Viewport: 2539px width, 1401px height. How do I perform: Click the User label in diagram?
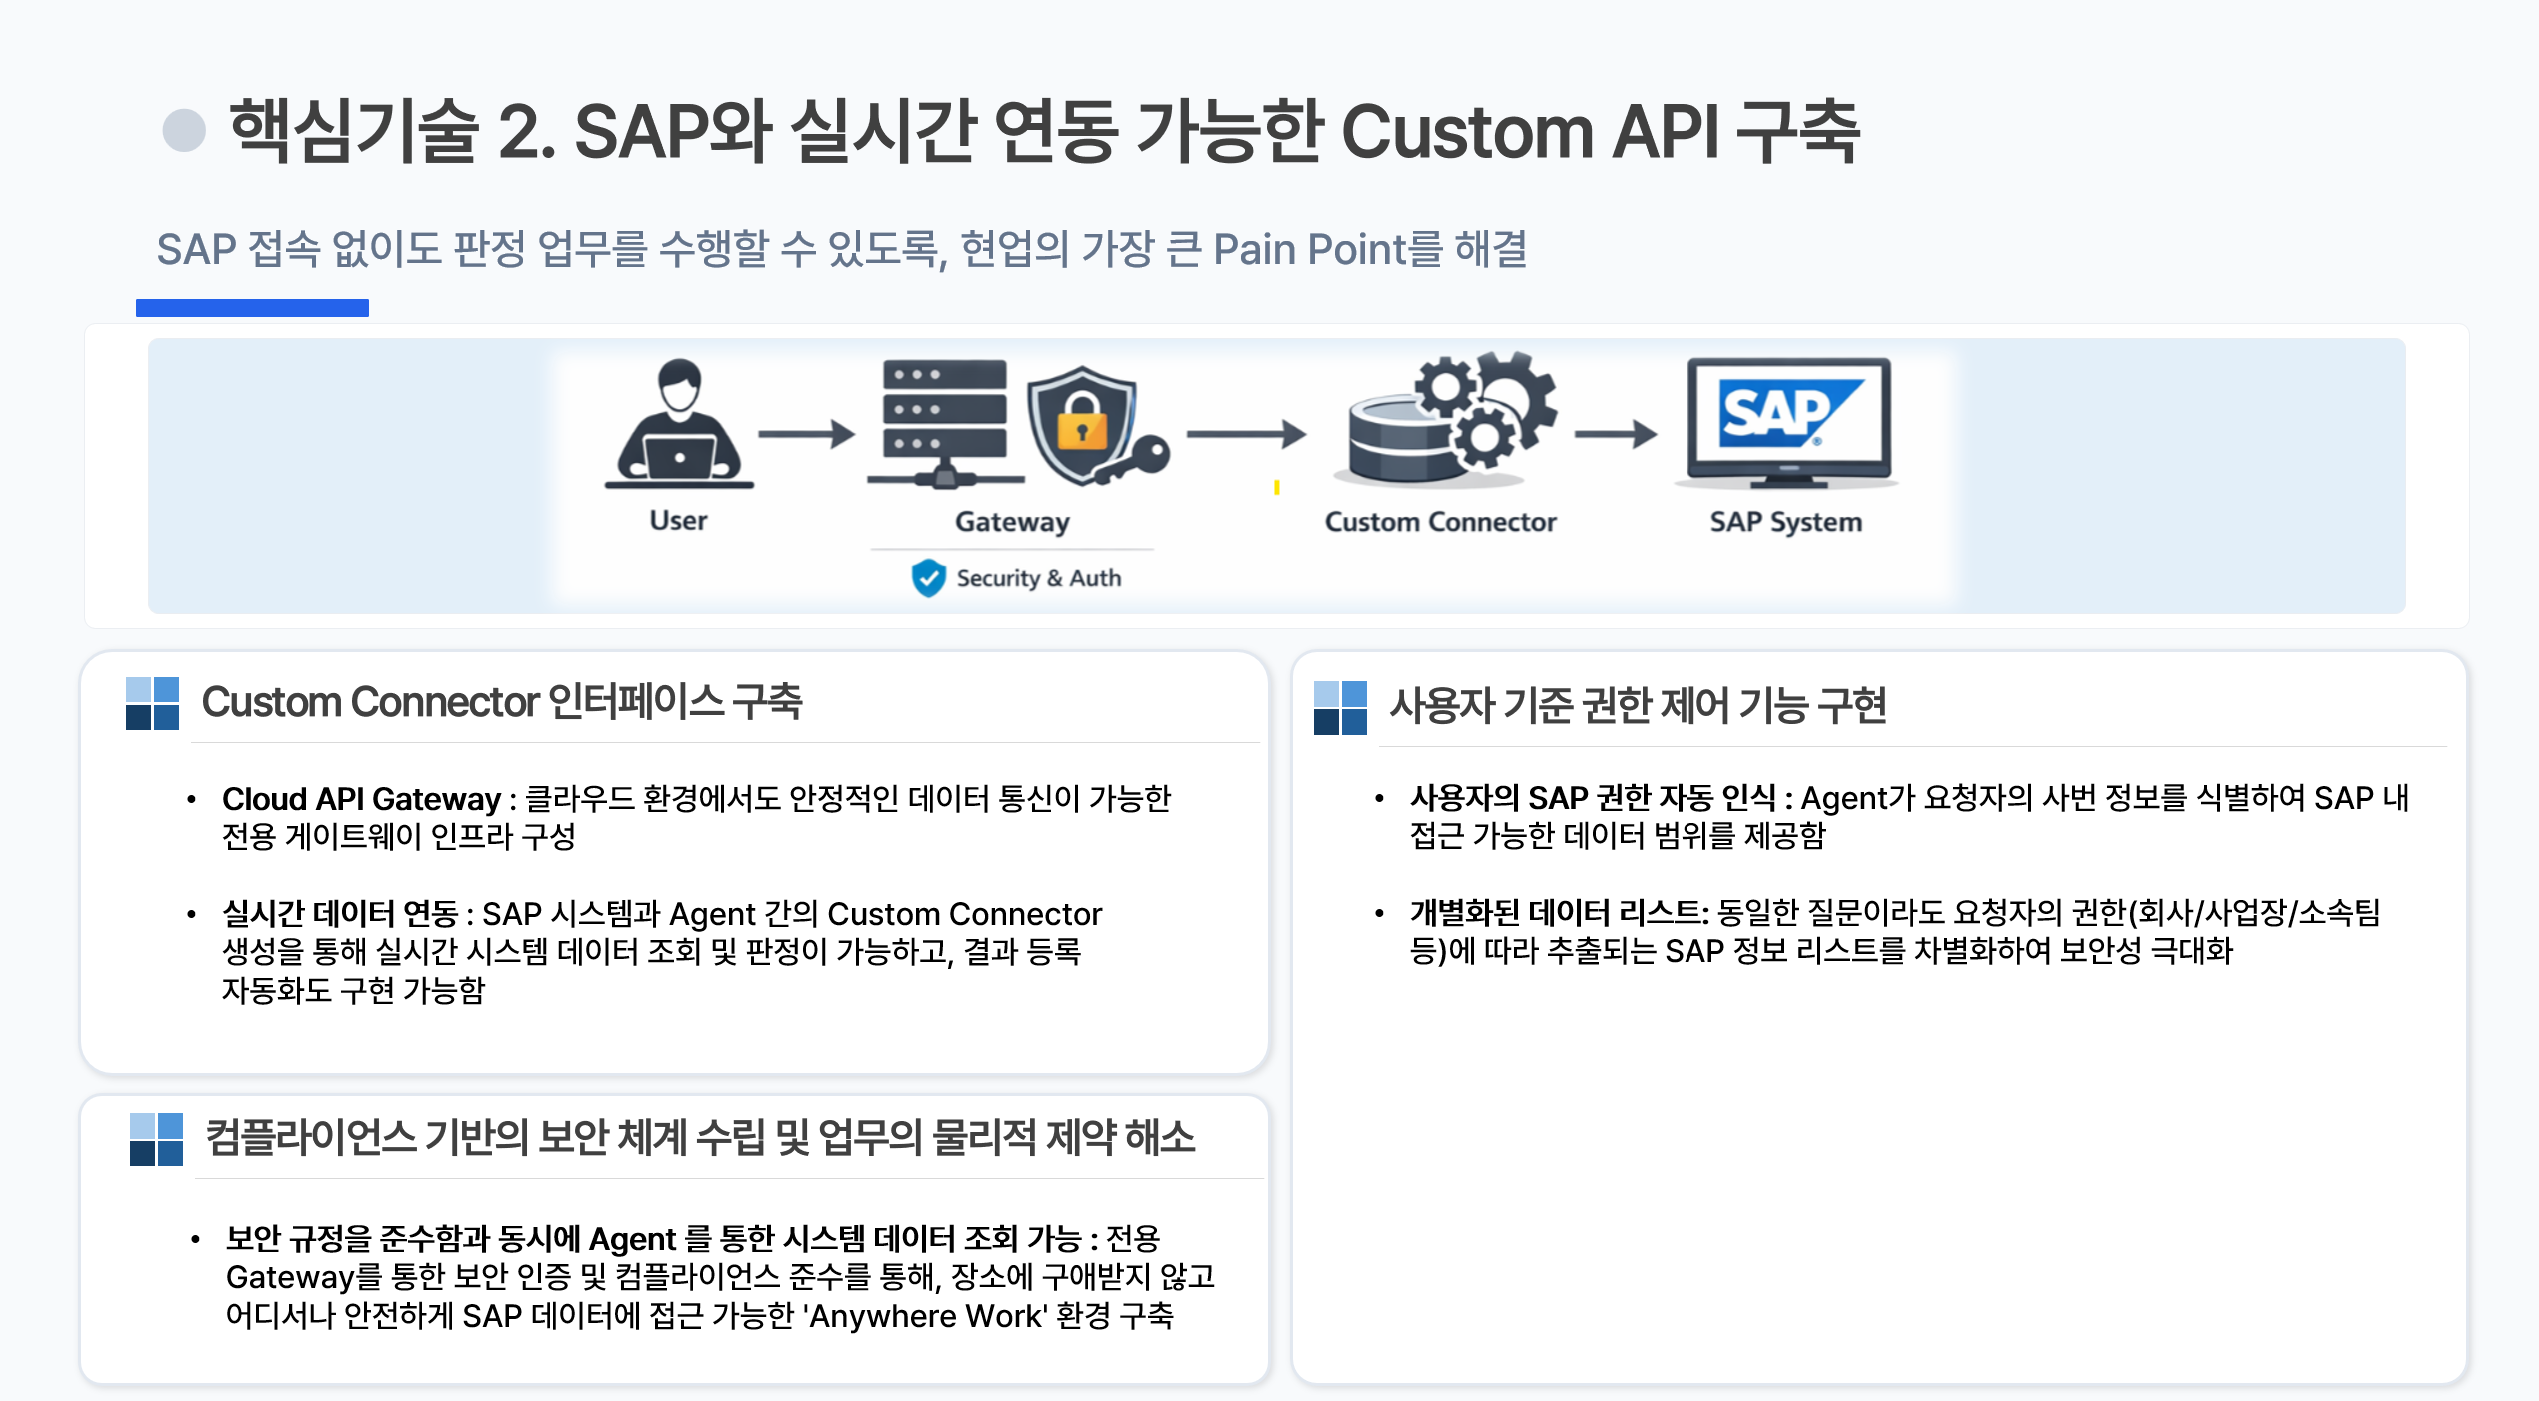click(678, 521)
